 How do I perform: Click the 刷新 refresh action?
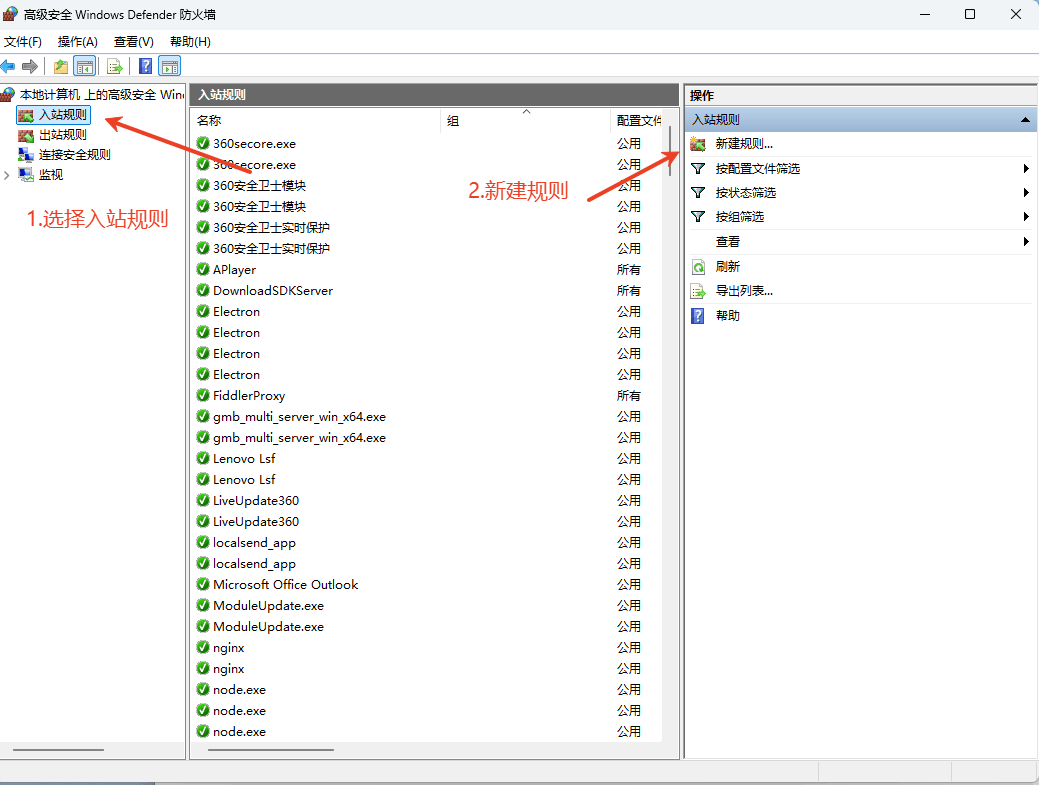(x=727, y=266)
